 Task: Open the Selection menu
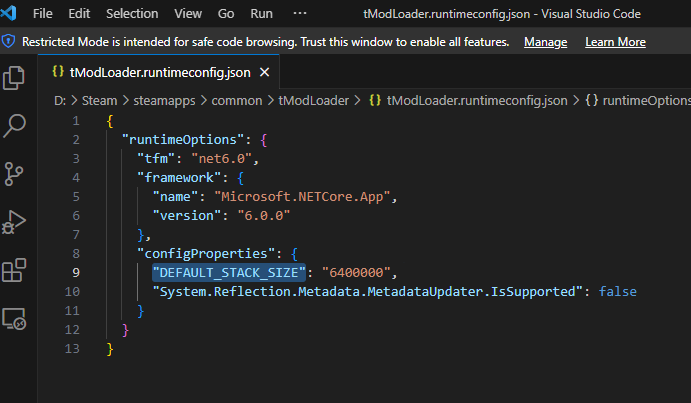(x=131, y=15)
